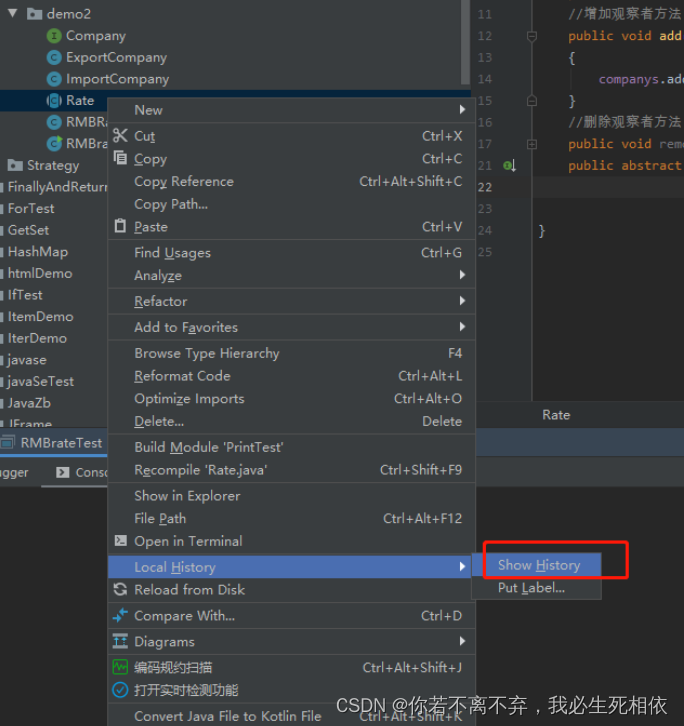Select HashMap in the project tree
Viewport: 684px width, 726px height.
[x=38, y=252]
